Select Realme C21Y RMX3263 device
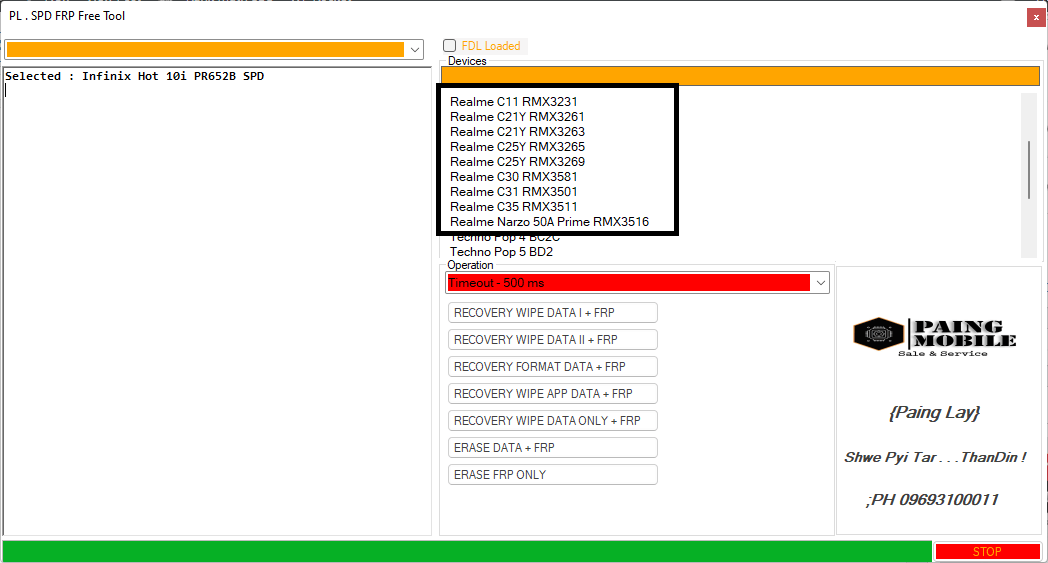The height and width of the screenshot is (563, 1048). click(517, 132)
